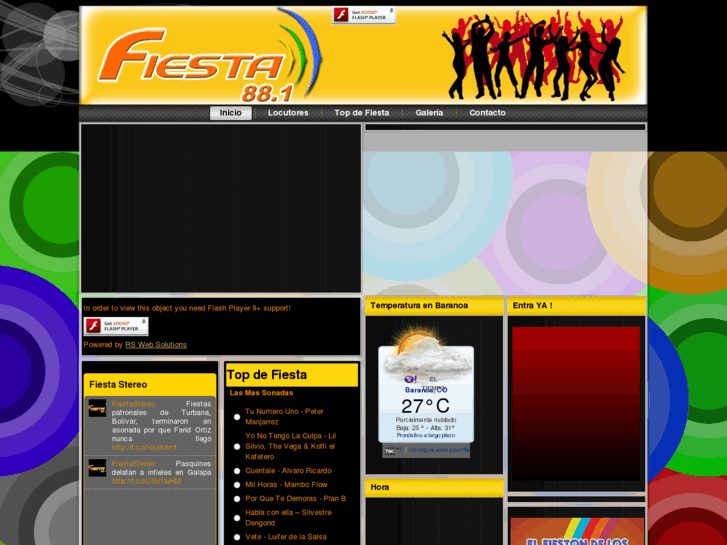
Task: Open FiestaStereo avatar beside Turbana fiestas tweet
Action: coord(97,408)
